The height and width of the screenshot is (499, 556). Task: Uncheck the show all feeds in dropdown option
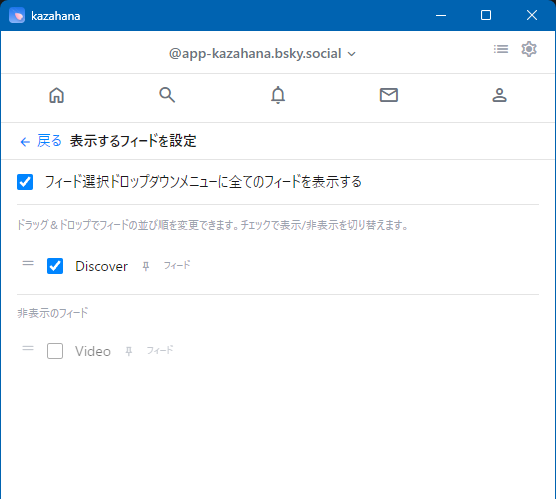[x=25, y=182]
